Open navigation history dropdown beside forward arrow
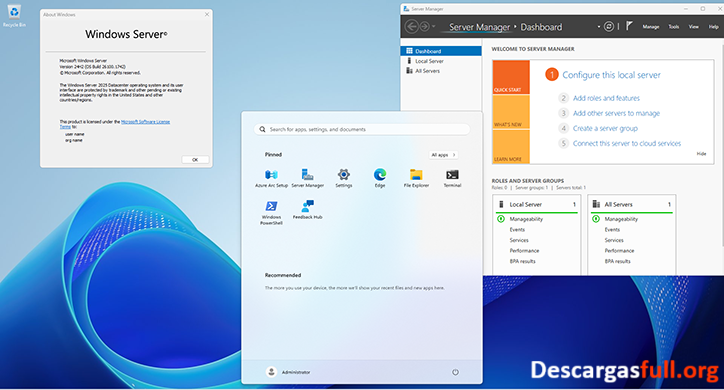 pos(434,27)
